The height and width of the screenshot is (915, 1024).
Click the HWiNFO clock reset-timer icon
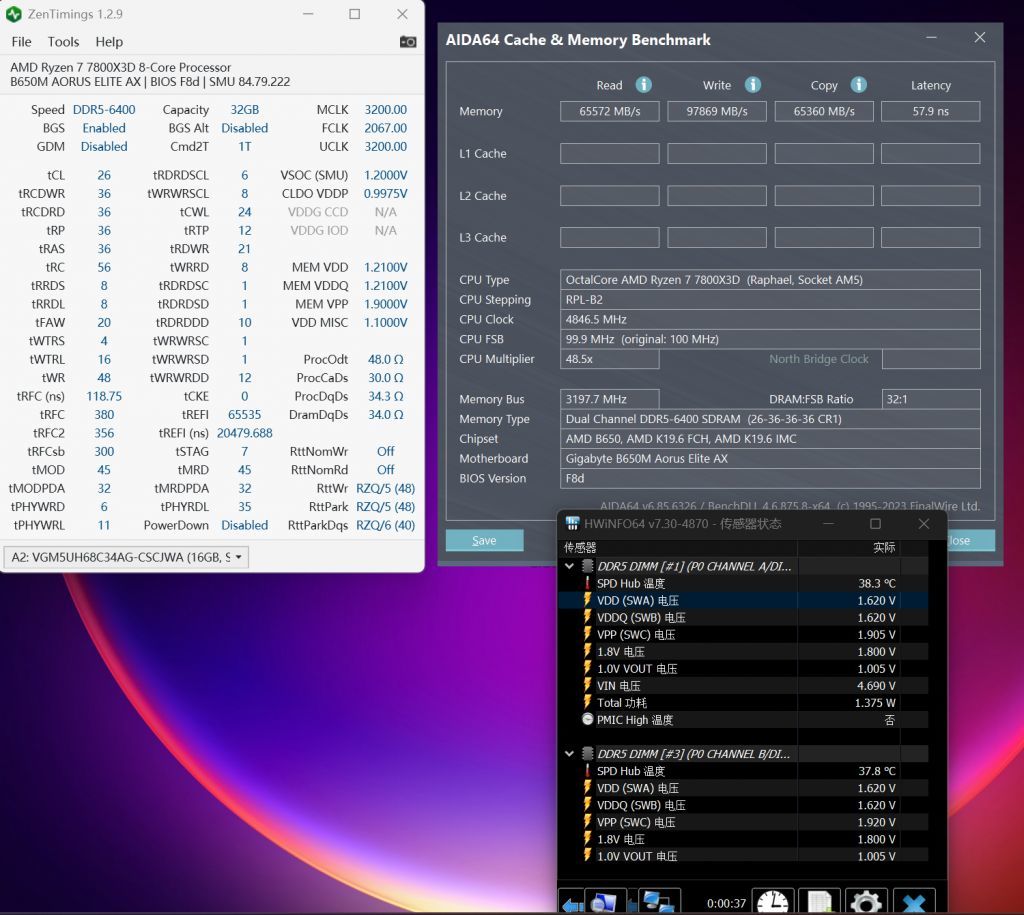[x=773, y=902]
